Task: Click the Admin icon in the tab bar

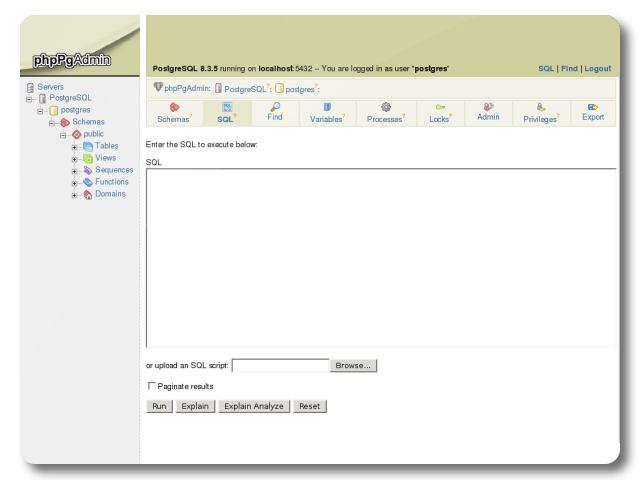Action: pyautogui.click(x=488, y=106)
